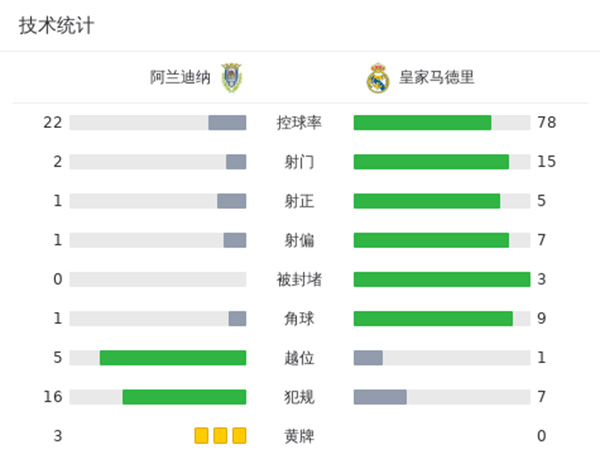The image size is (600, 459).
Task: Click the Real Madrid club crest icon
Action: point(377,77)
